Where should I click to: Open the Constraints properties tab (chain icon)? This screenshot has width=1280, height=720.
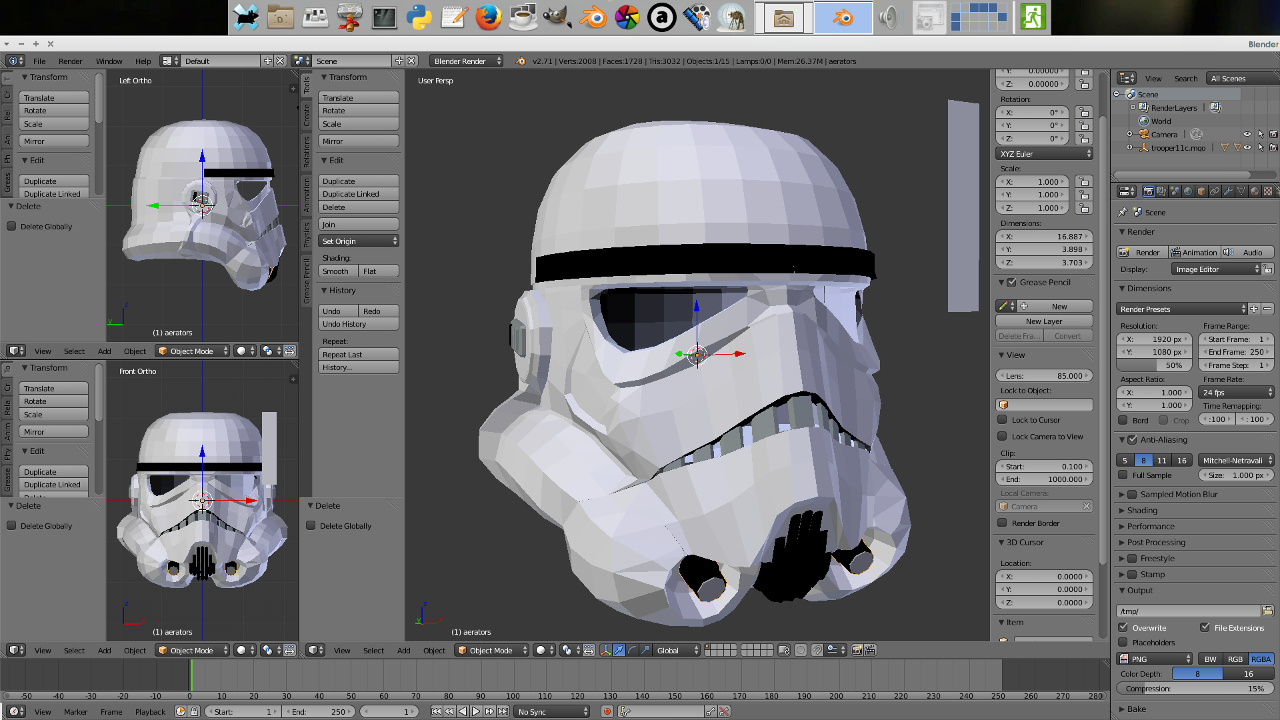[1215, 191]
